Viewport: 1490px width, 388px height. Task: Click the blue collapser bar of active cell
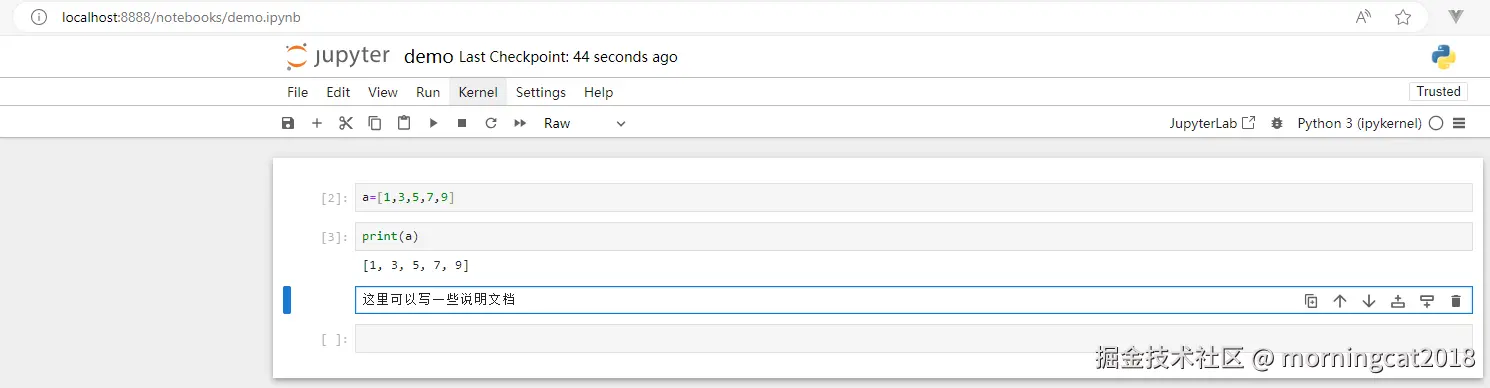287,299
